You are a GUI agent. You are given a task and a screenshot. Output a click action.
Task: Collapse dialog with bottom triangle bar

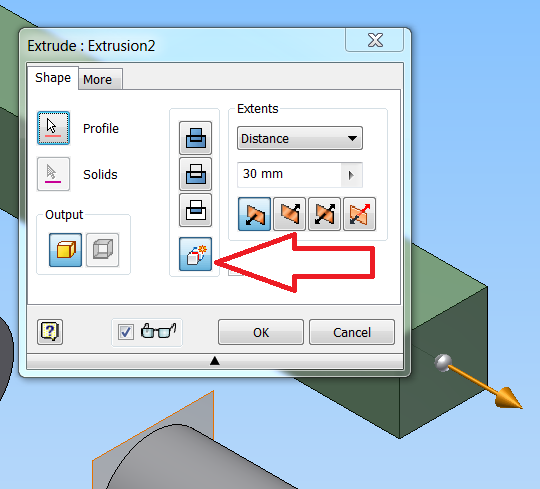pos(215,361)
